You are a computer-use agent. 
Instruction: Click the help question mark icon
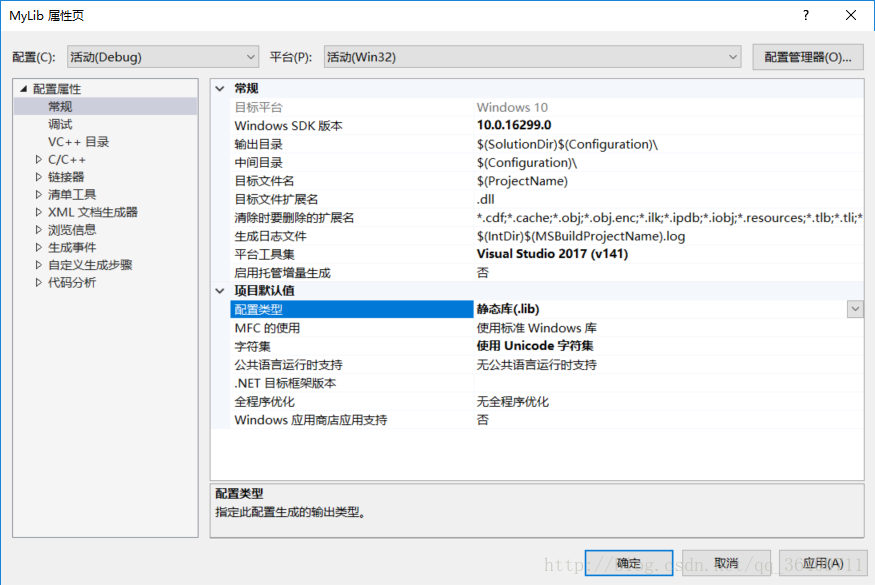[x=805, y=15]
